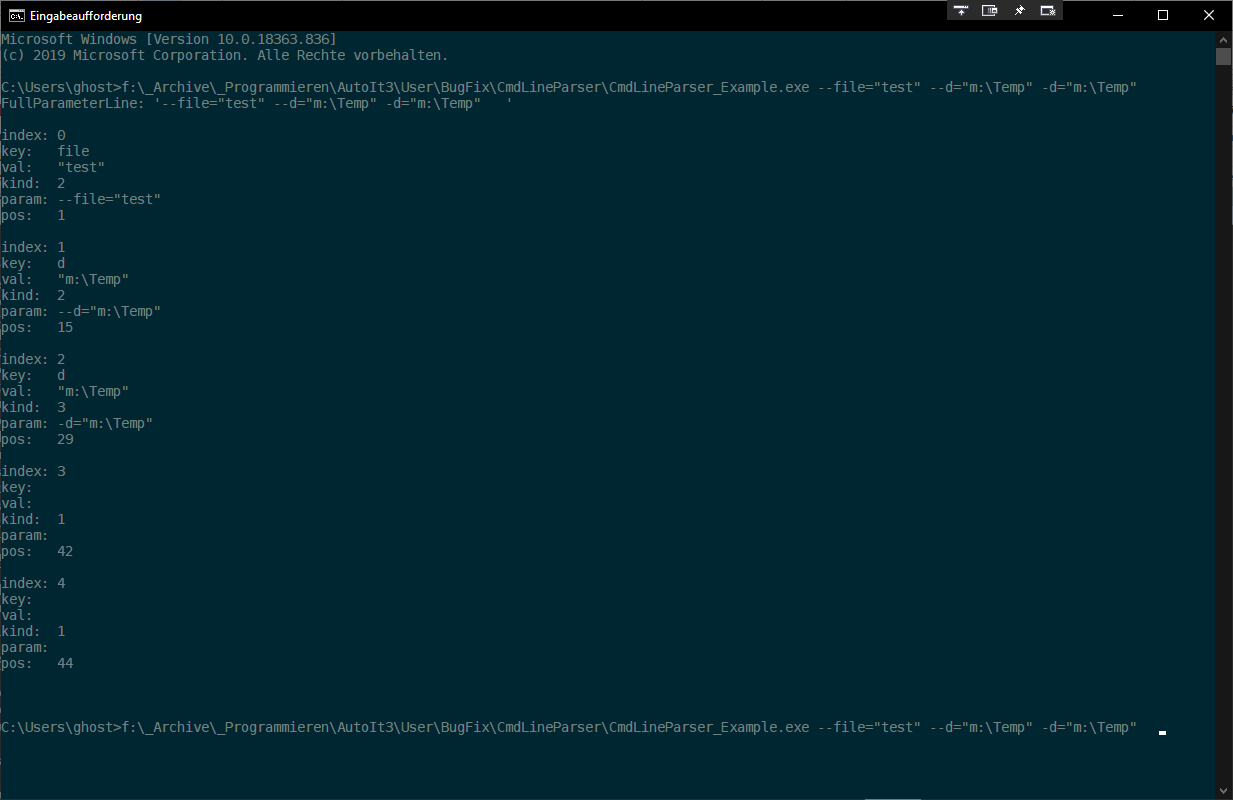
Task: Click the 'index: 0' output line
Action: [x=33, y=135]
